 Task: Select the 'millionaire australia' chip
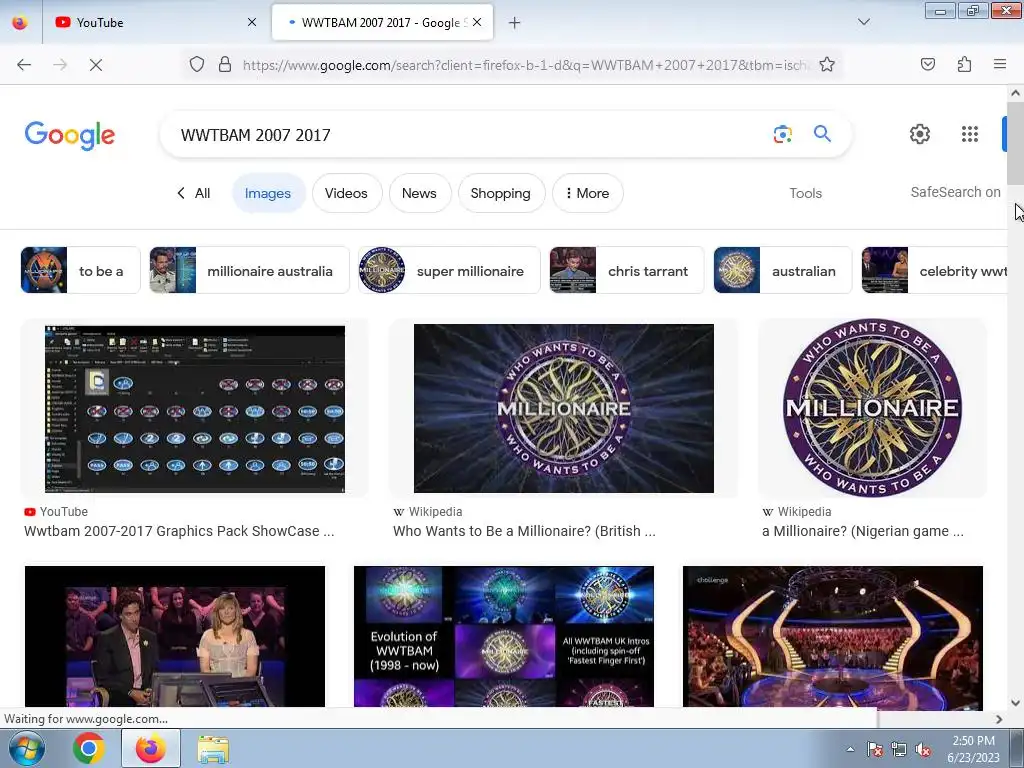249,270
